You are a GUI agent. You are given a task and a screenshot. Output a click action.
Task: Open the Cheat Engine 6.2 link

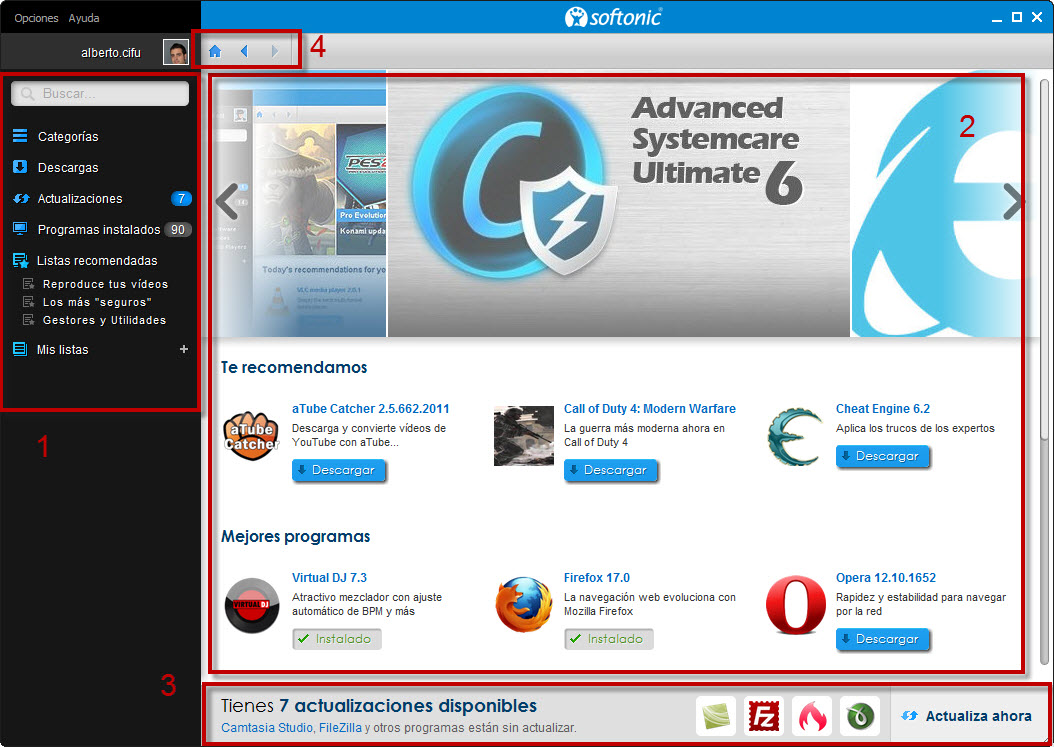pyautogui.click(x=885, y=408)
